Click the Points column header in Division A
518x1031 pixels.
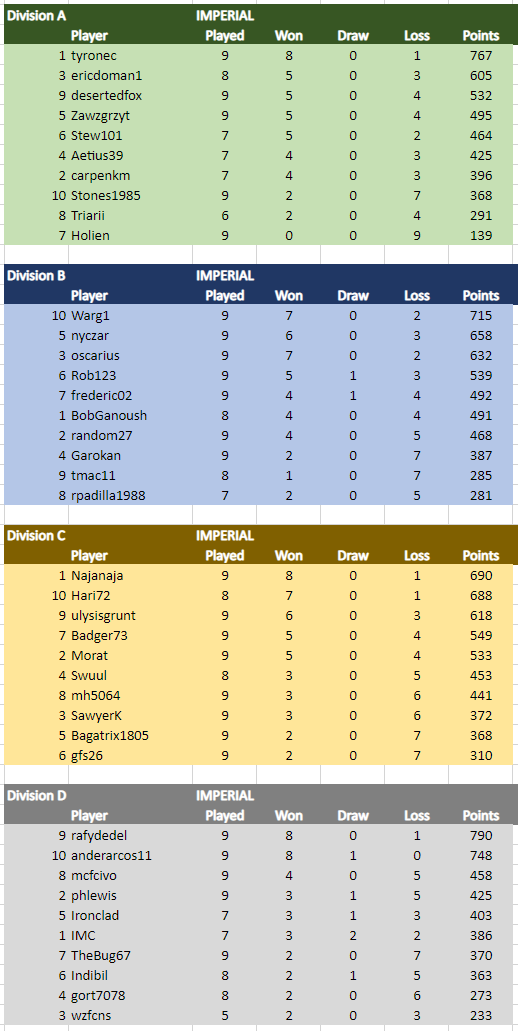481,36
